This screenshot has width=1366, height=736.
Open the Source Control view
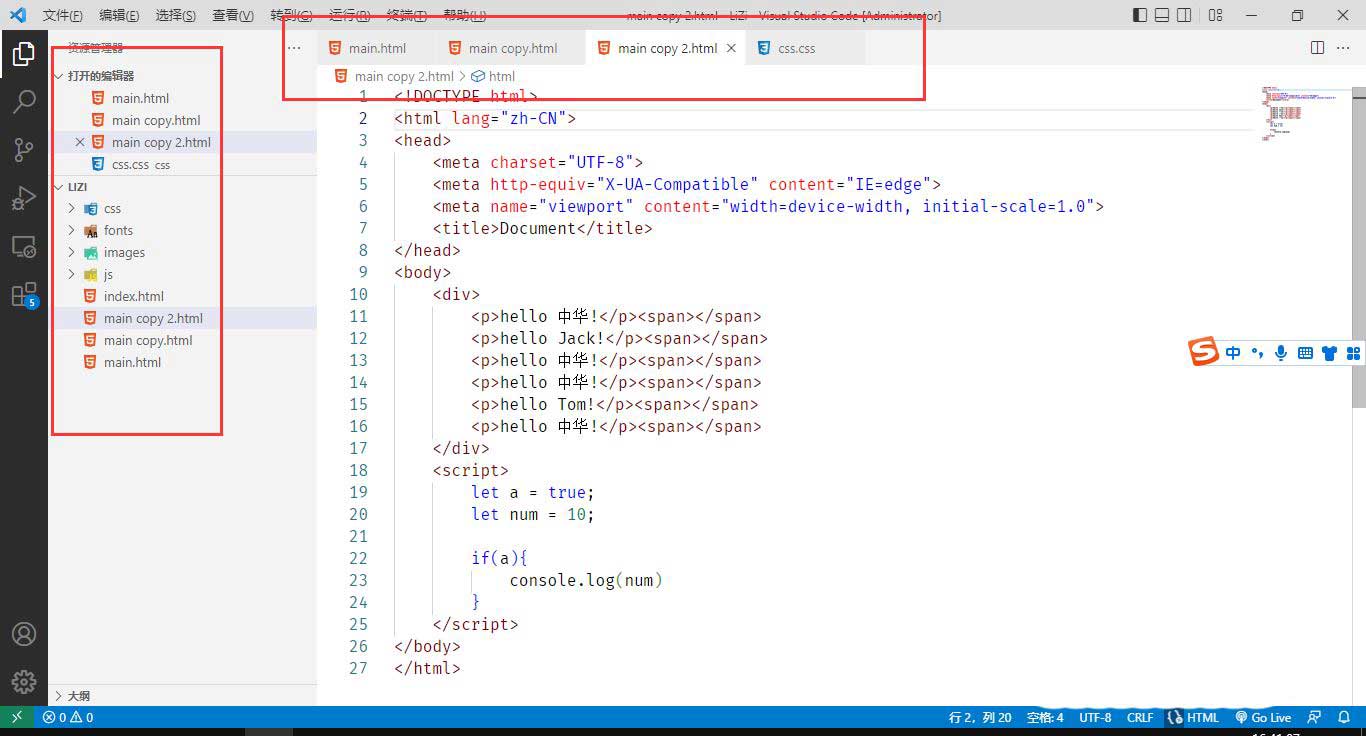point(24,149)
